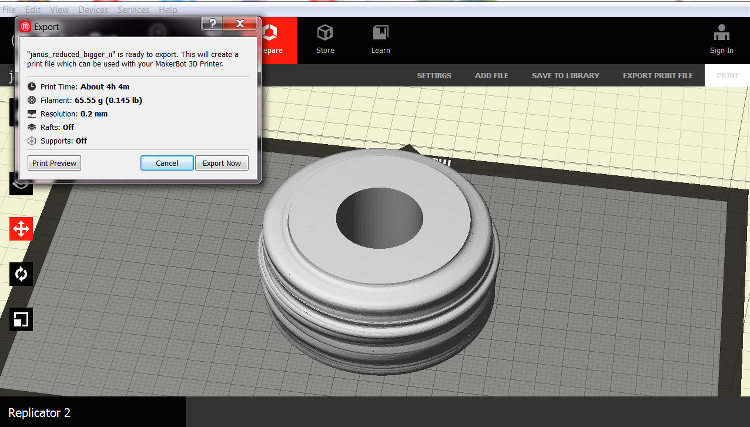Click the partly hidden view icon below the dialog
The image size is (750, 427).
[x=21, y=186]
